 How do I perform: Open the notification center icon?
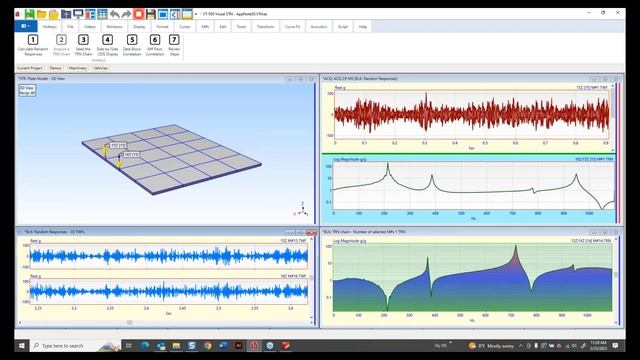[x=616, y=346]
